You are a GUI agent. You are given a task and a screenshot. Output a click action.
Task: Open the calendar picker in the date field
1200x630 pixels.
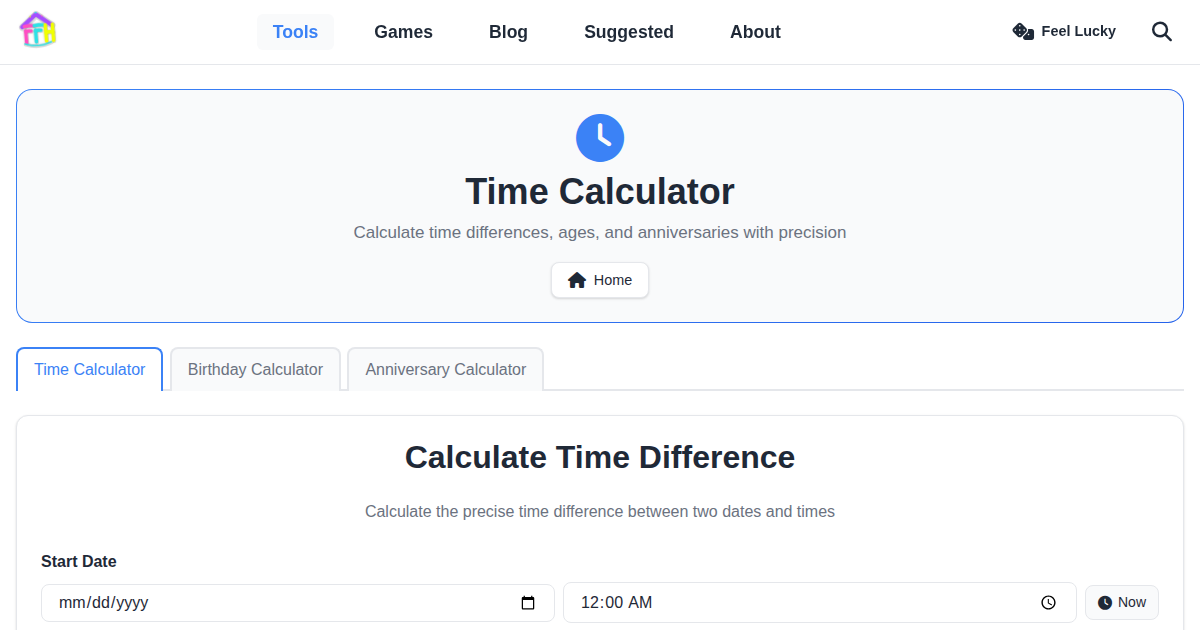pos(528,603)
